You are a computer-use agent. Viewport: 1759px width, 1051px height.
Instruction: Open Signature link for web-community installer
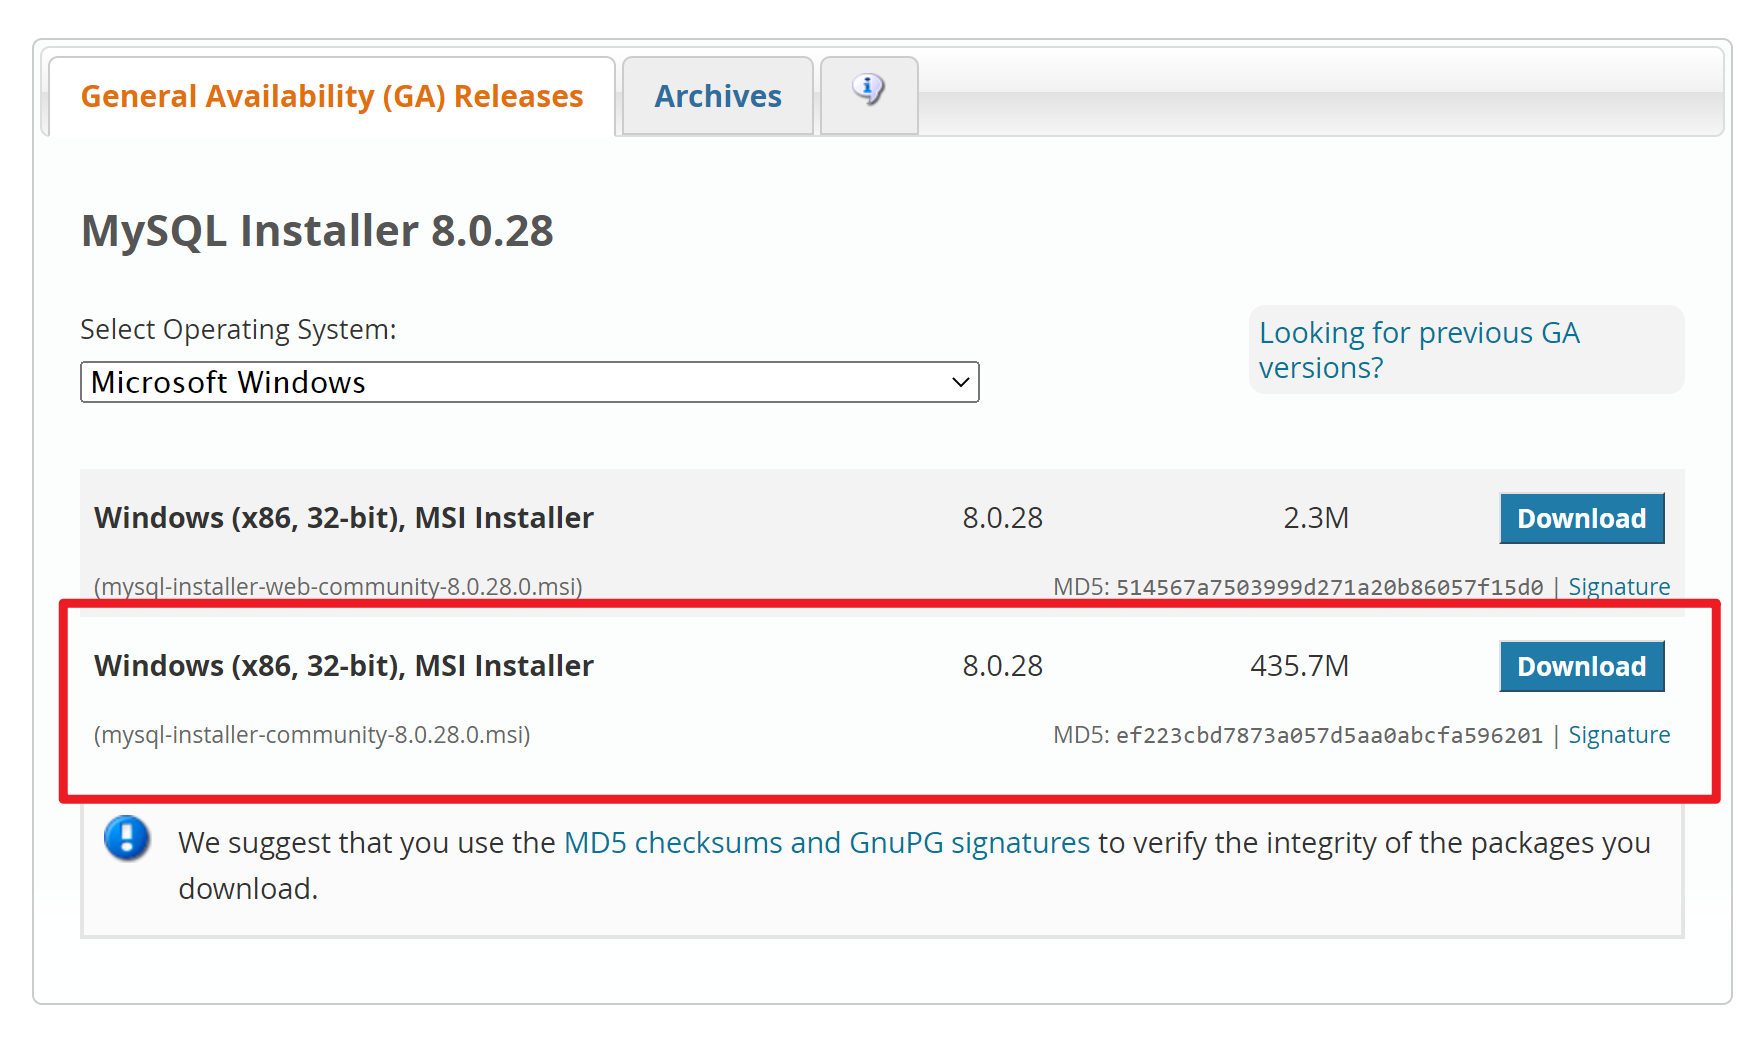(x=1619, y=587)
